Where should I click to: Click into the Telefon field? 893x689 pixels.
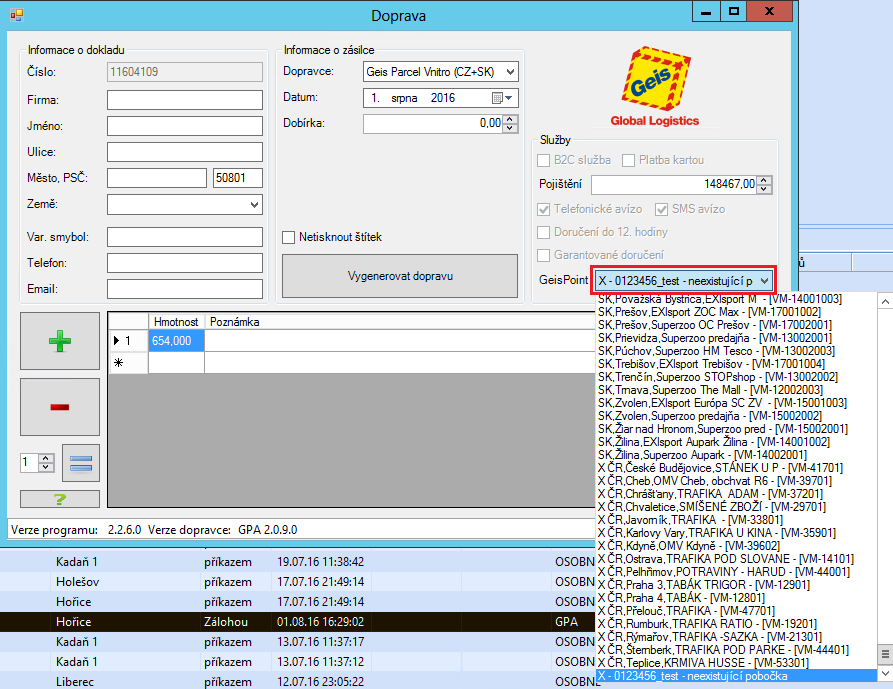[185, 263]
